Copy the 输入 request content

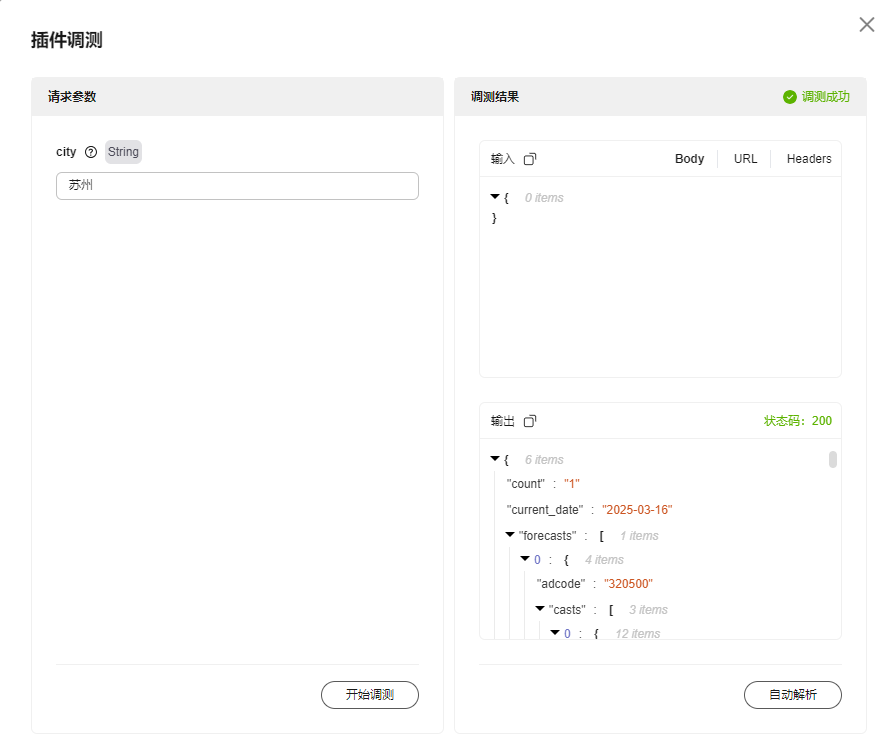(x=530, y=159)
